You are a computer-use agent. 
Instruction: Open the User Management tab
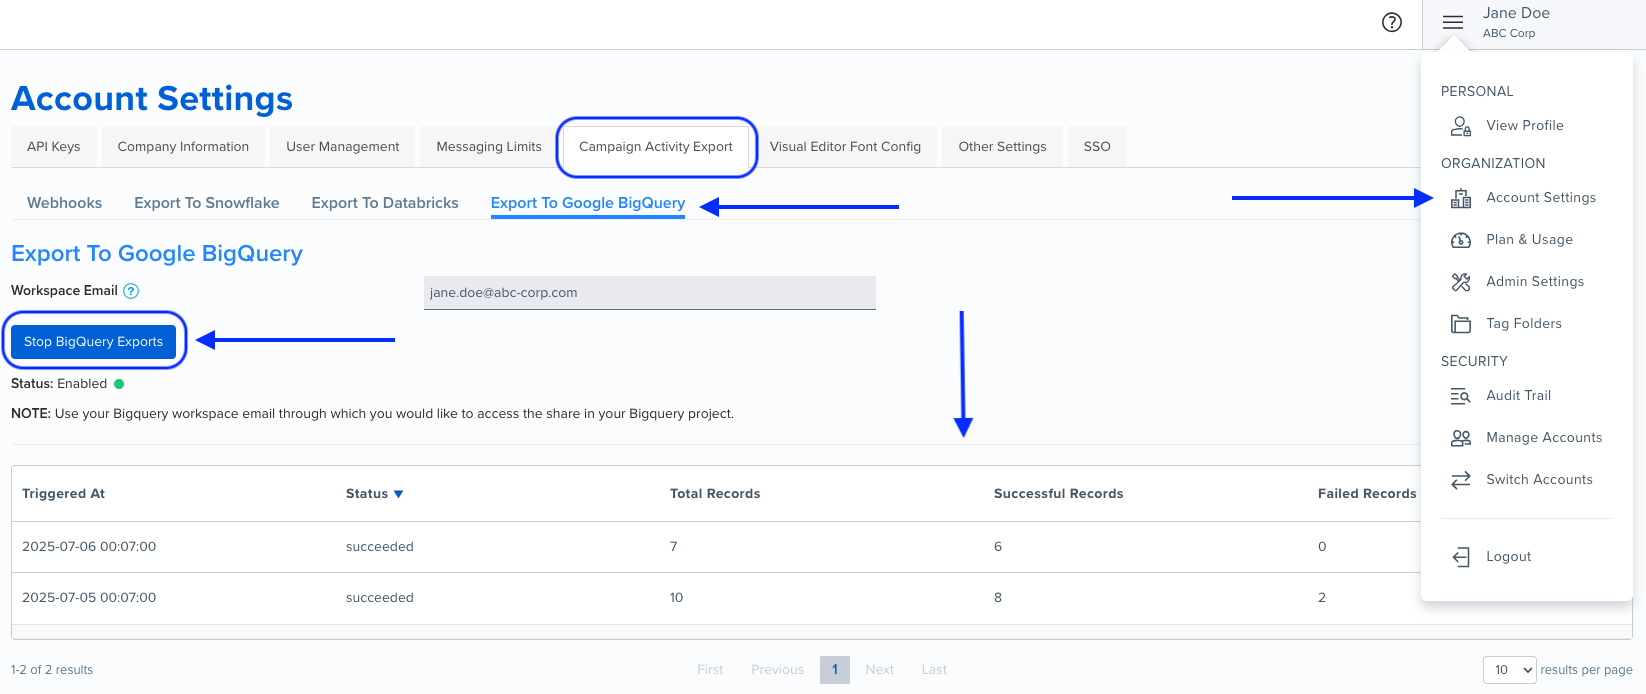[343, 146]
